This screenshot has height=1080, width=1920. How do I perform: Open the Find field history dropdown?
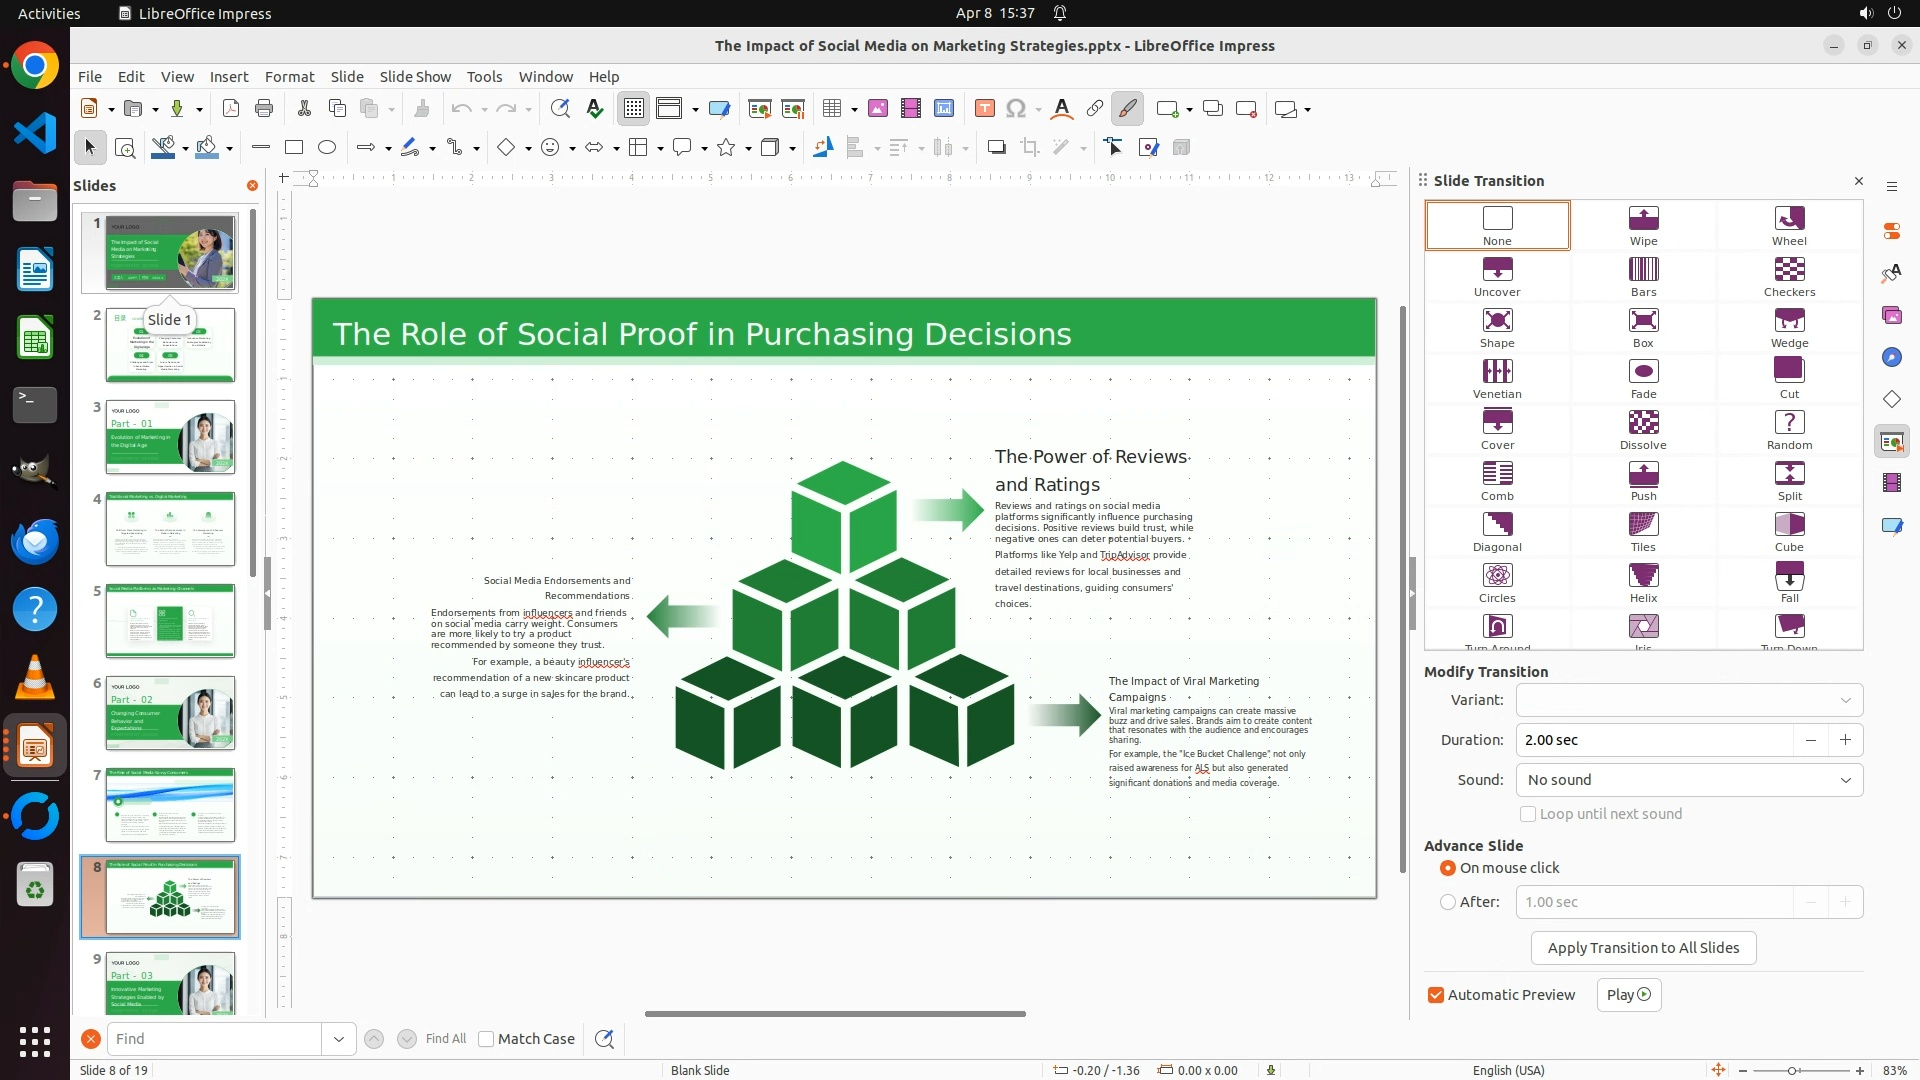point(338,1039)
